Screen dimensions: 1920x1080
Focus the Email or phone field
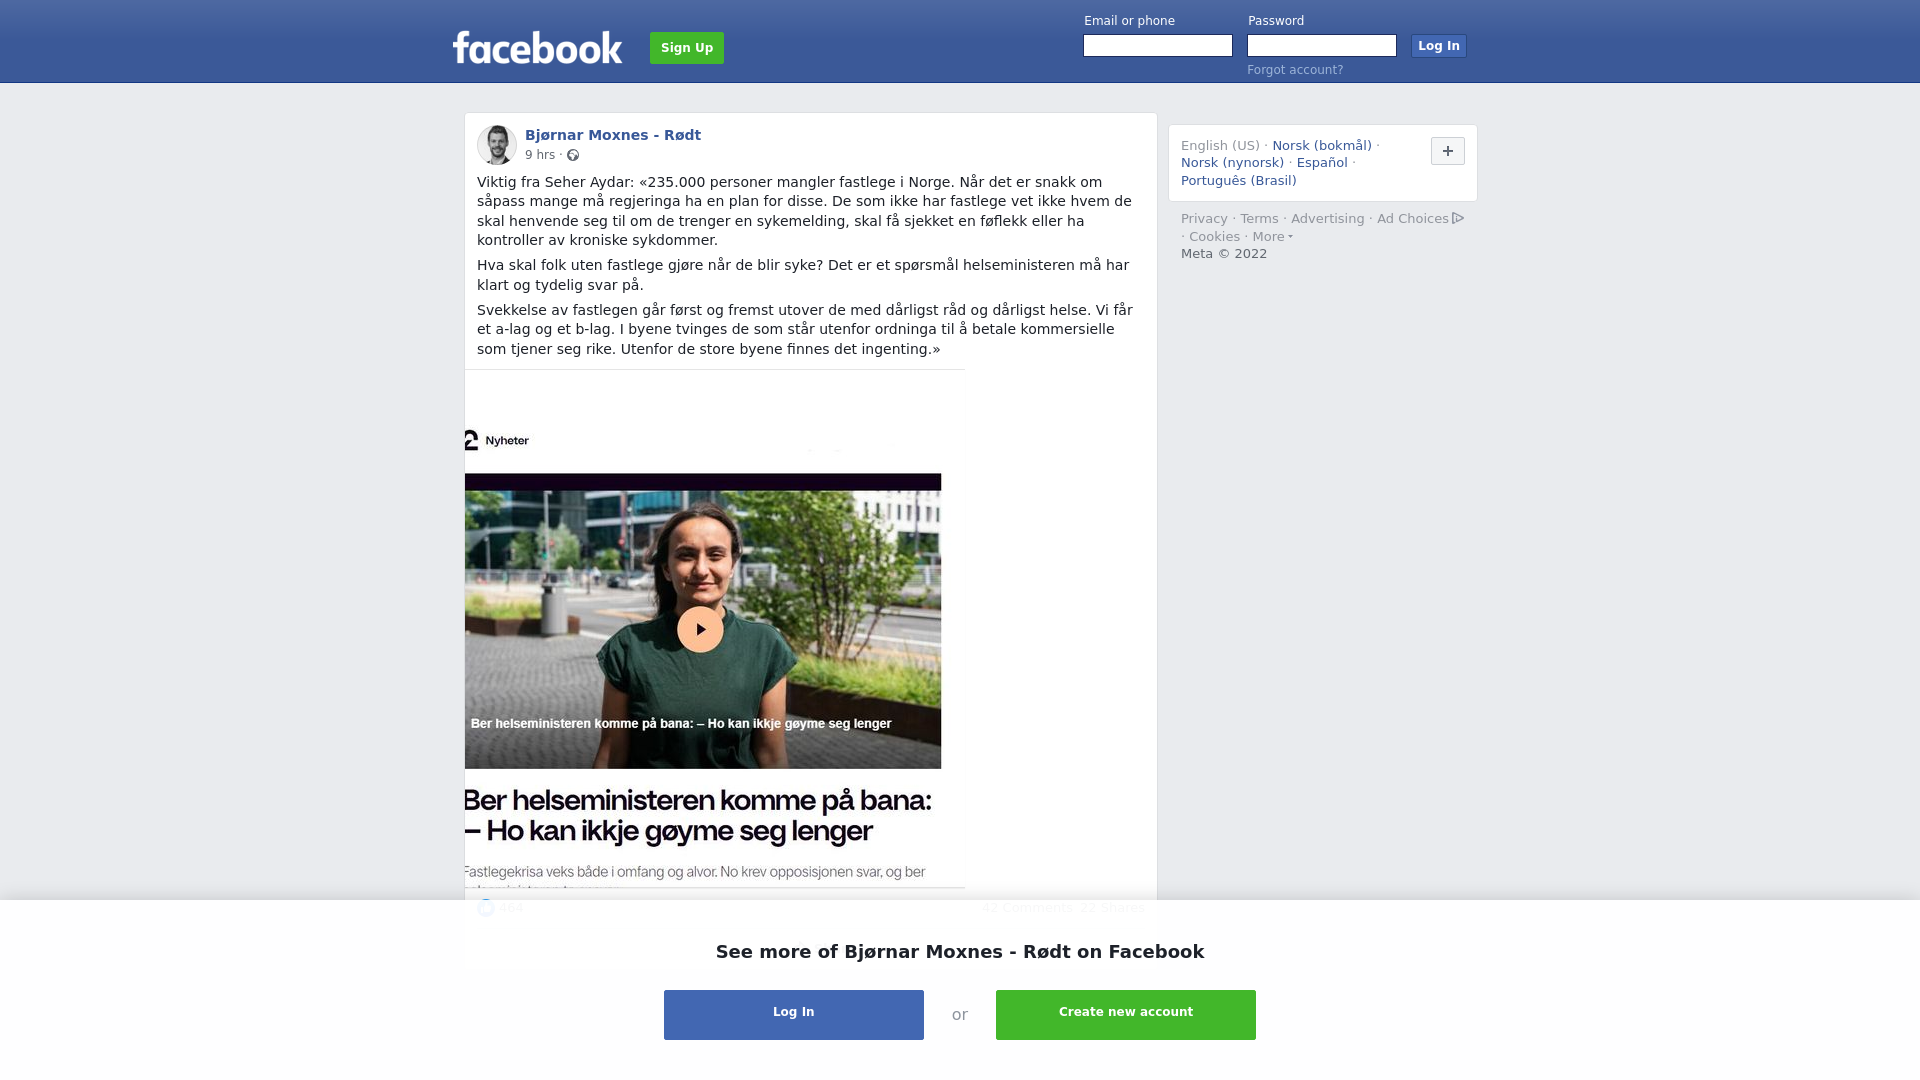pyautogui.click(x=1158, y=46)
